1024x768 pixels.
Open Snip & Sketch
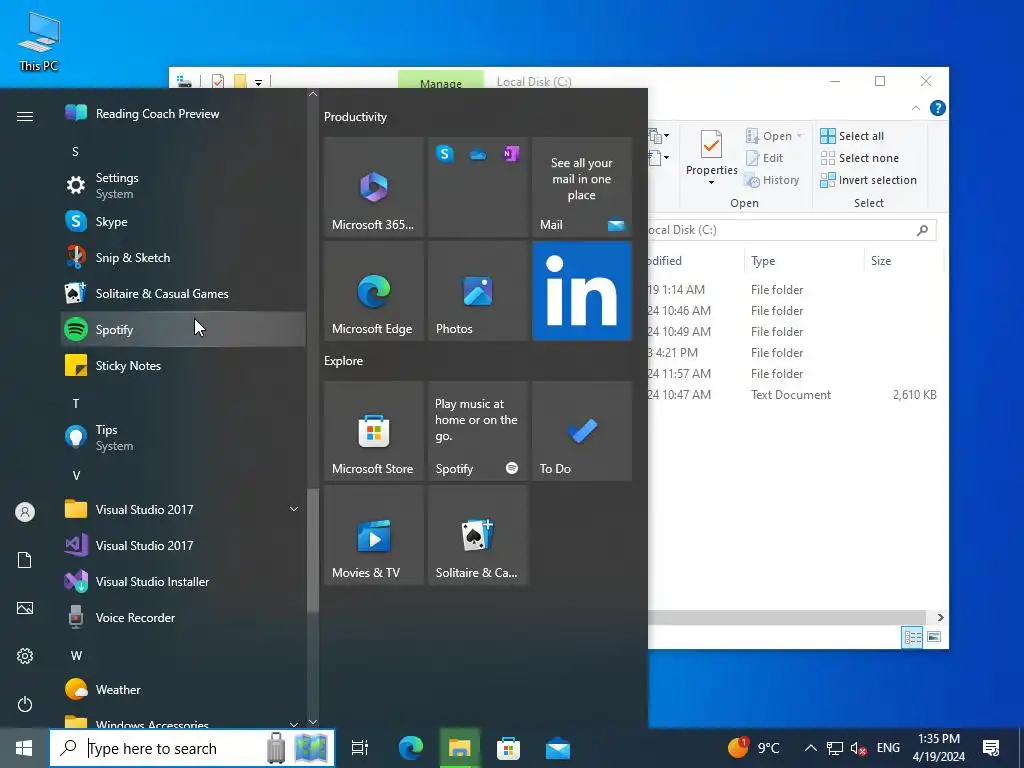click(x=183, y=257)
